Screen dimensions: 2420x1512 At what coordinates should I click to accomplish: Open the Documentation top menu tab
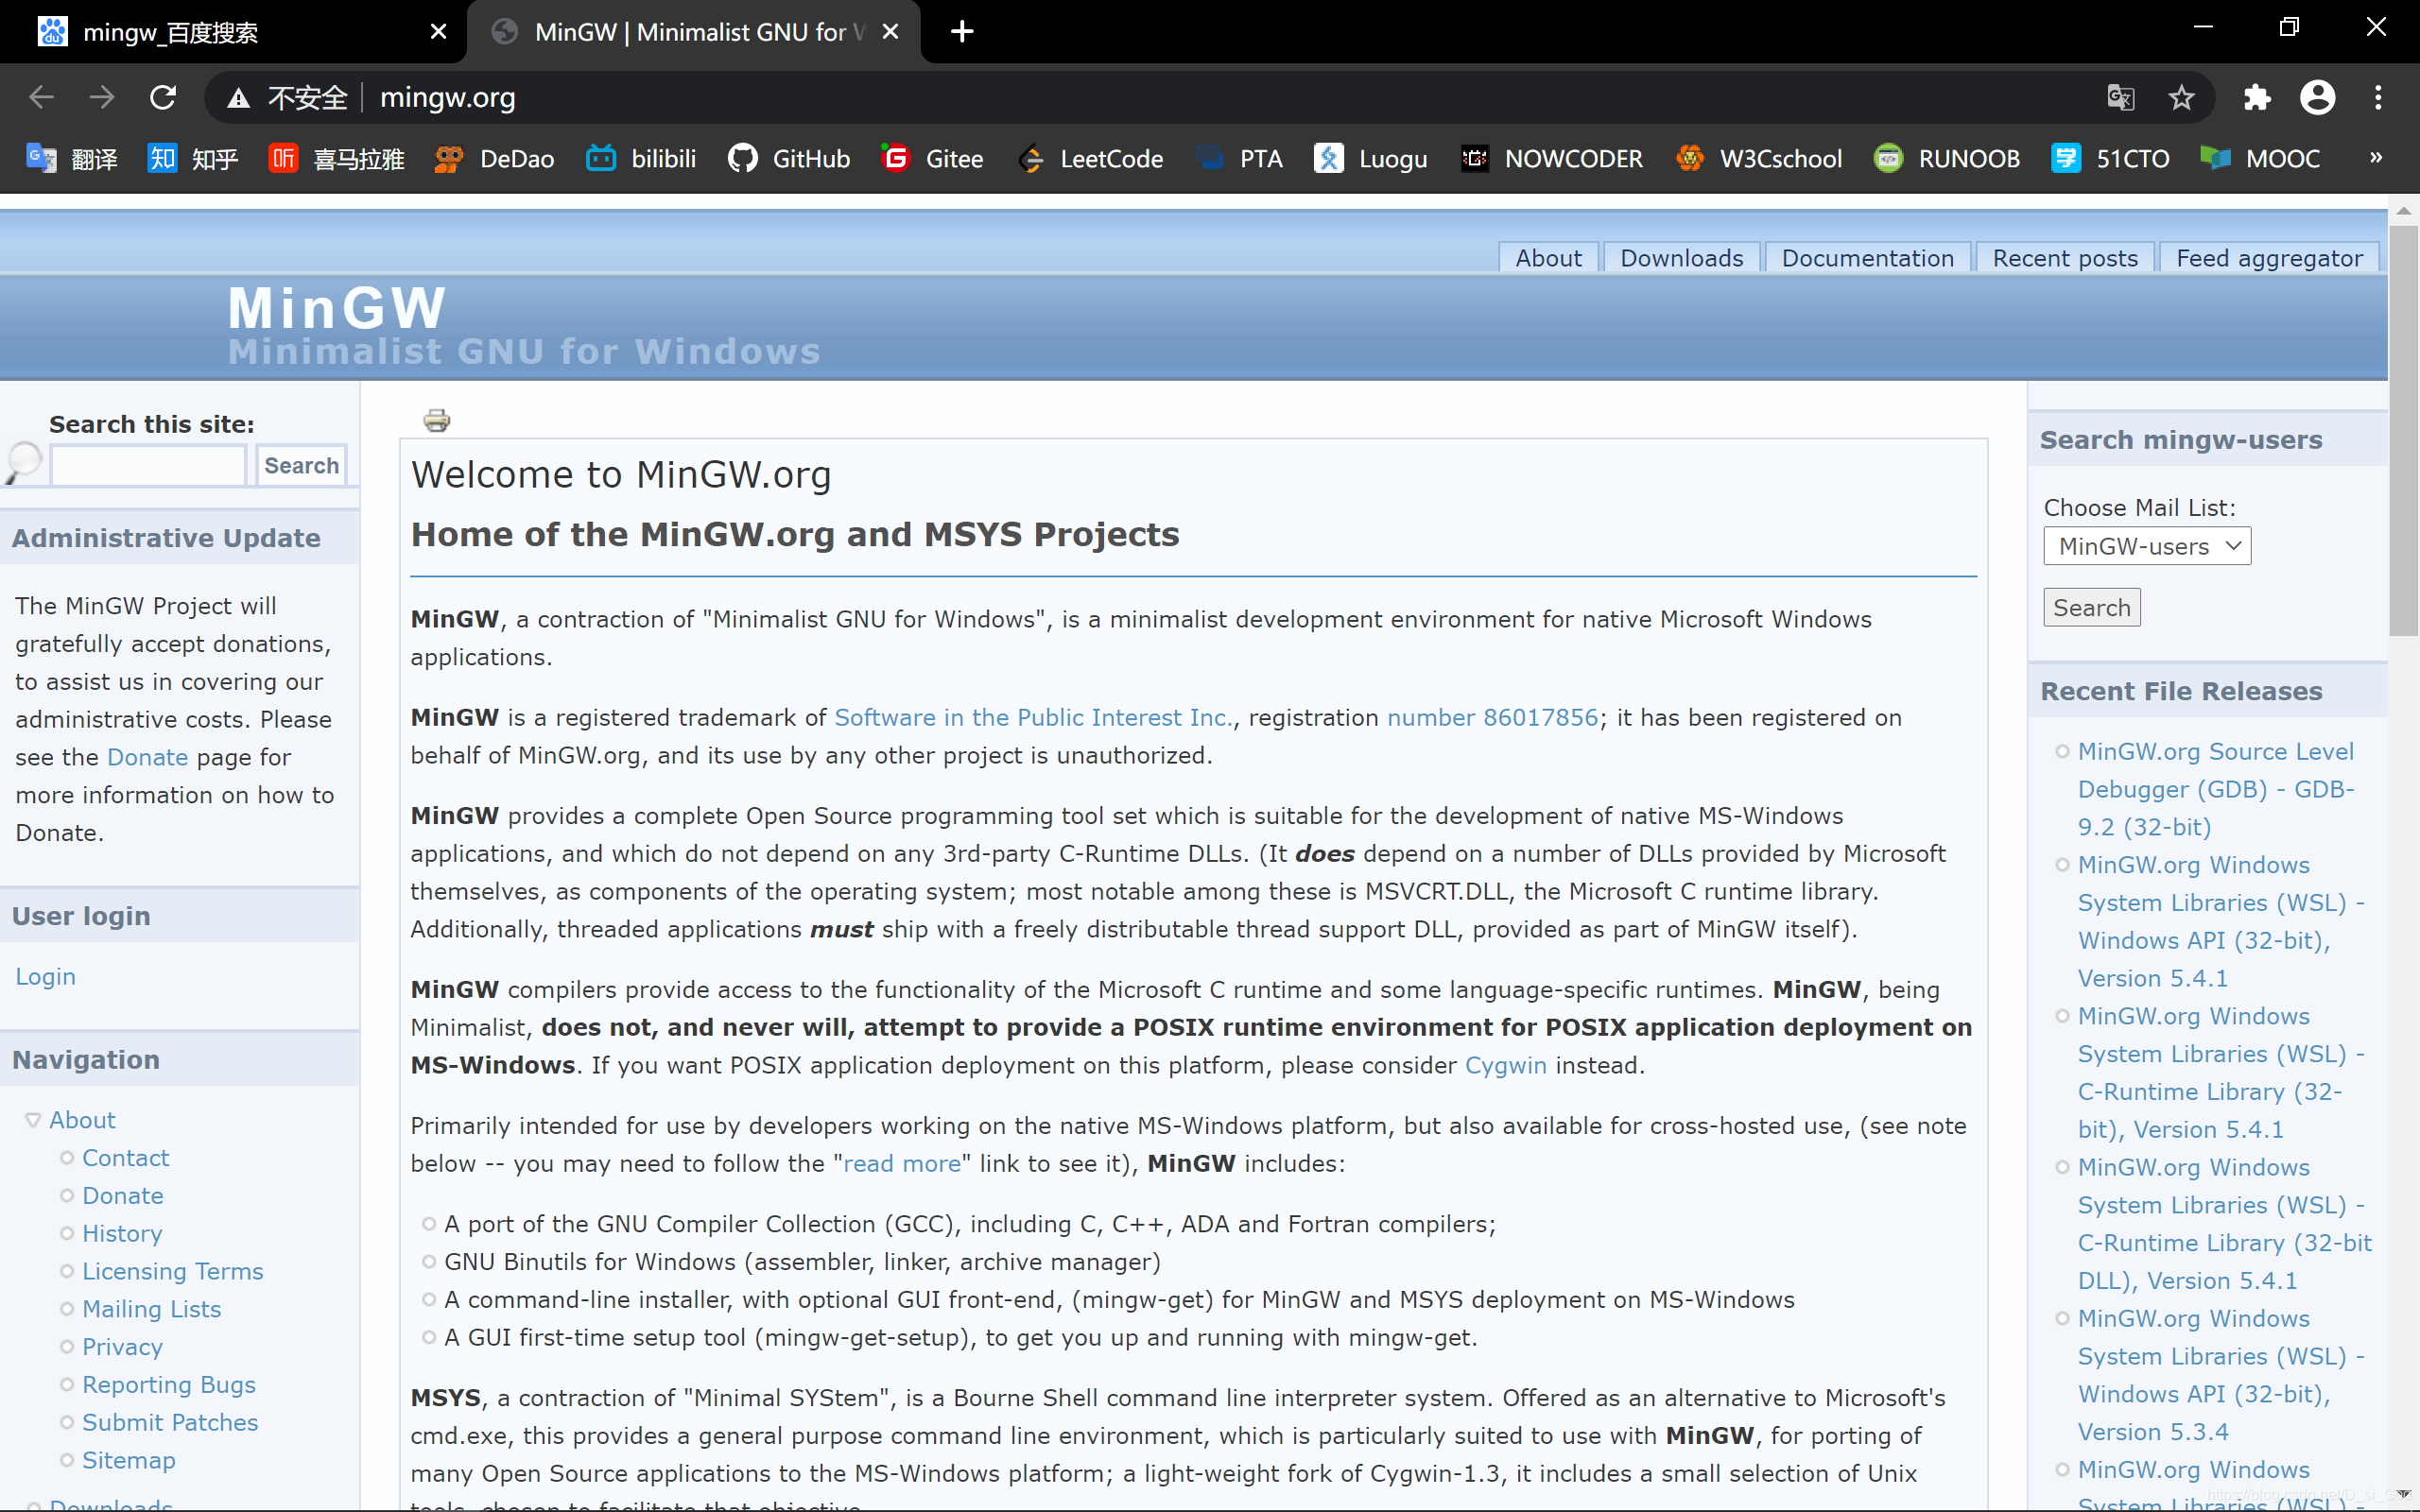[x=1867, y=258]
